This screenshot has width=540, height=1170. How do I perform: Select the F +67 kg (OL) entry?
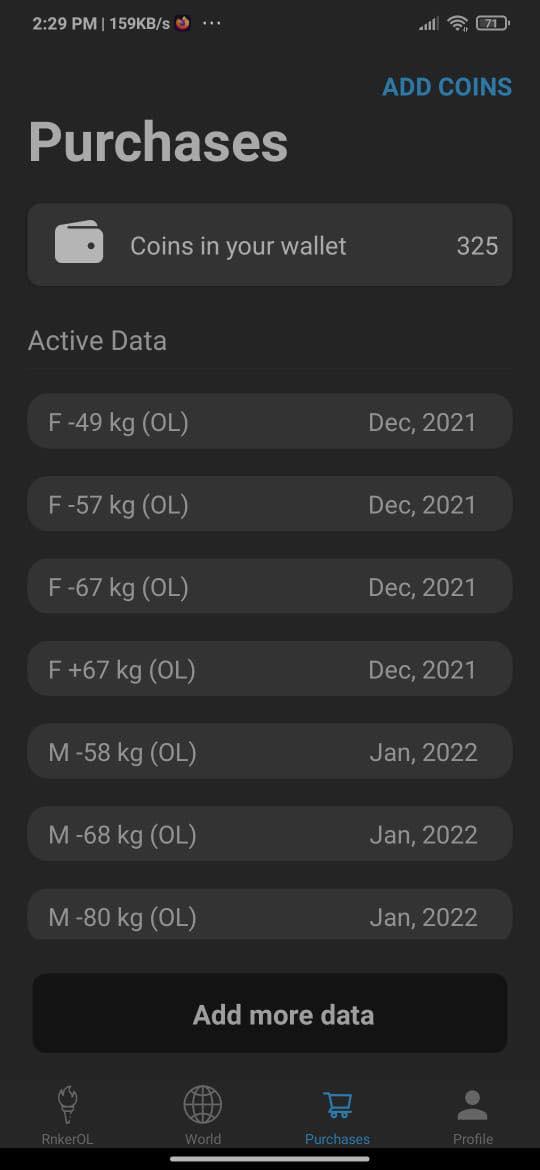pos(270,669)
